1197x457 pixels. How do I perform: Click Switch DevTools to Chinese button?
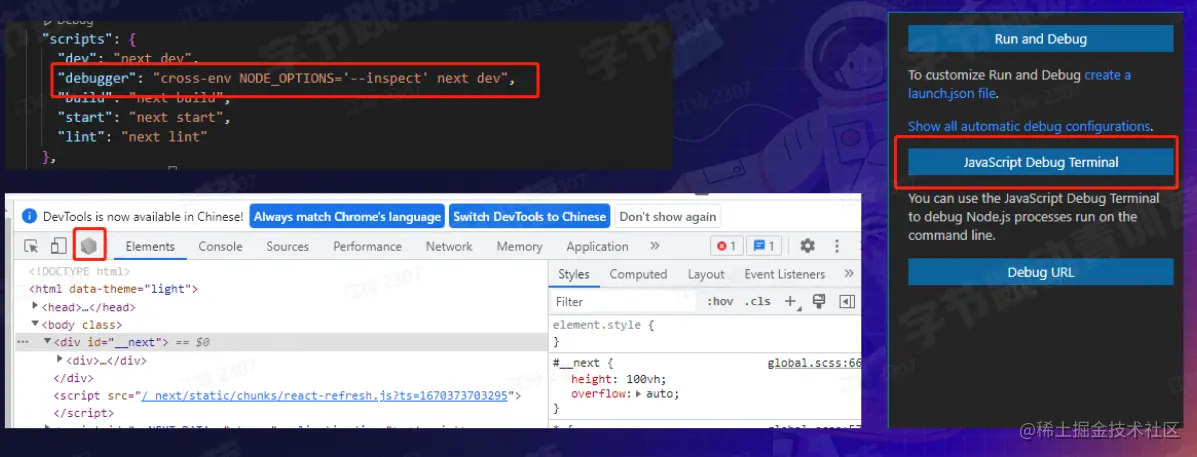pos(530,217)
